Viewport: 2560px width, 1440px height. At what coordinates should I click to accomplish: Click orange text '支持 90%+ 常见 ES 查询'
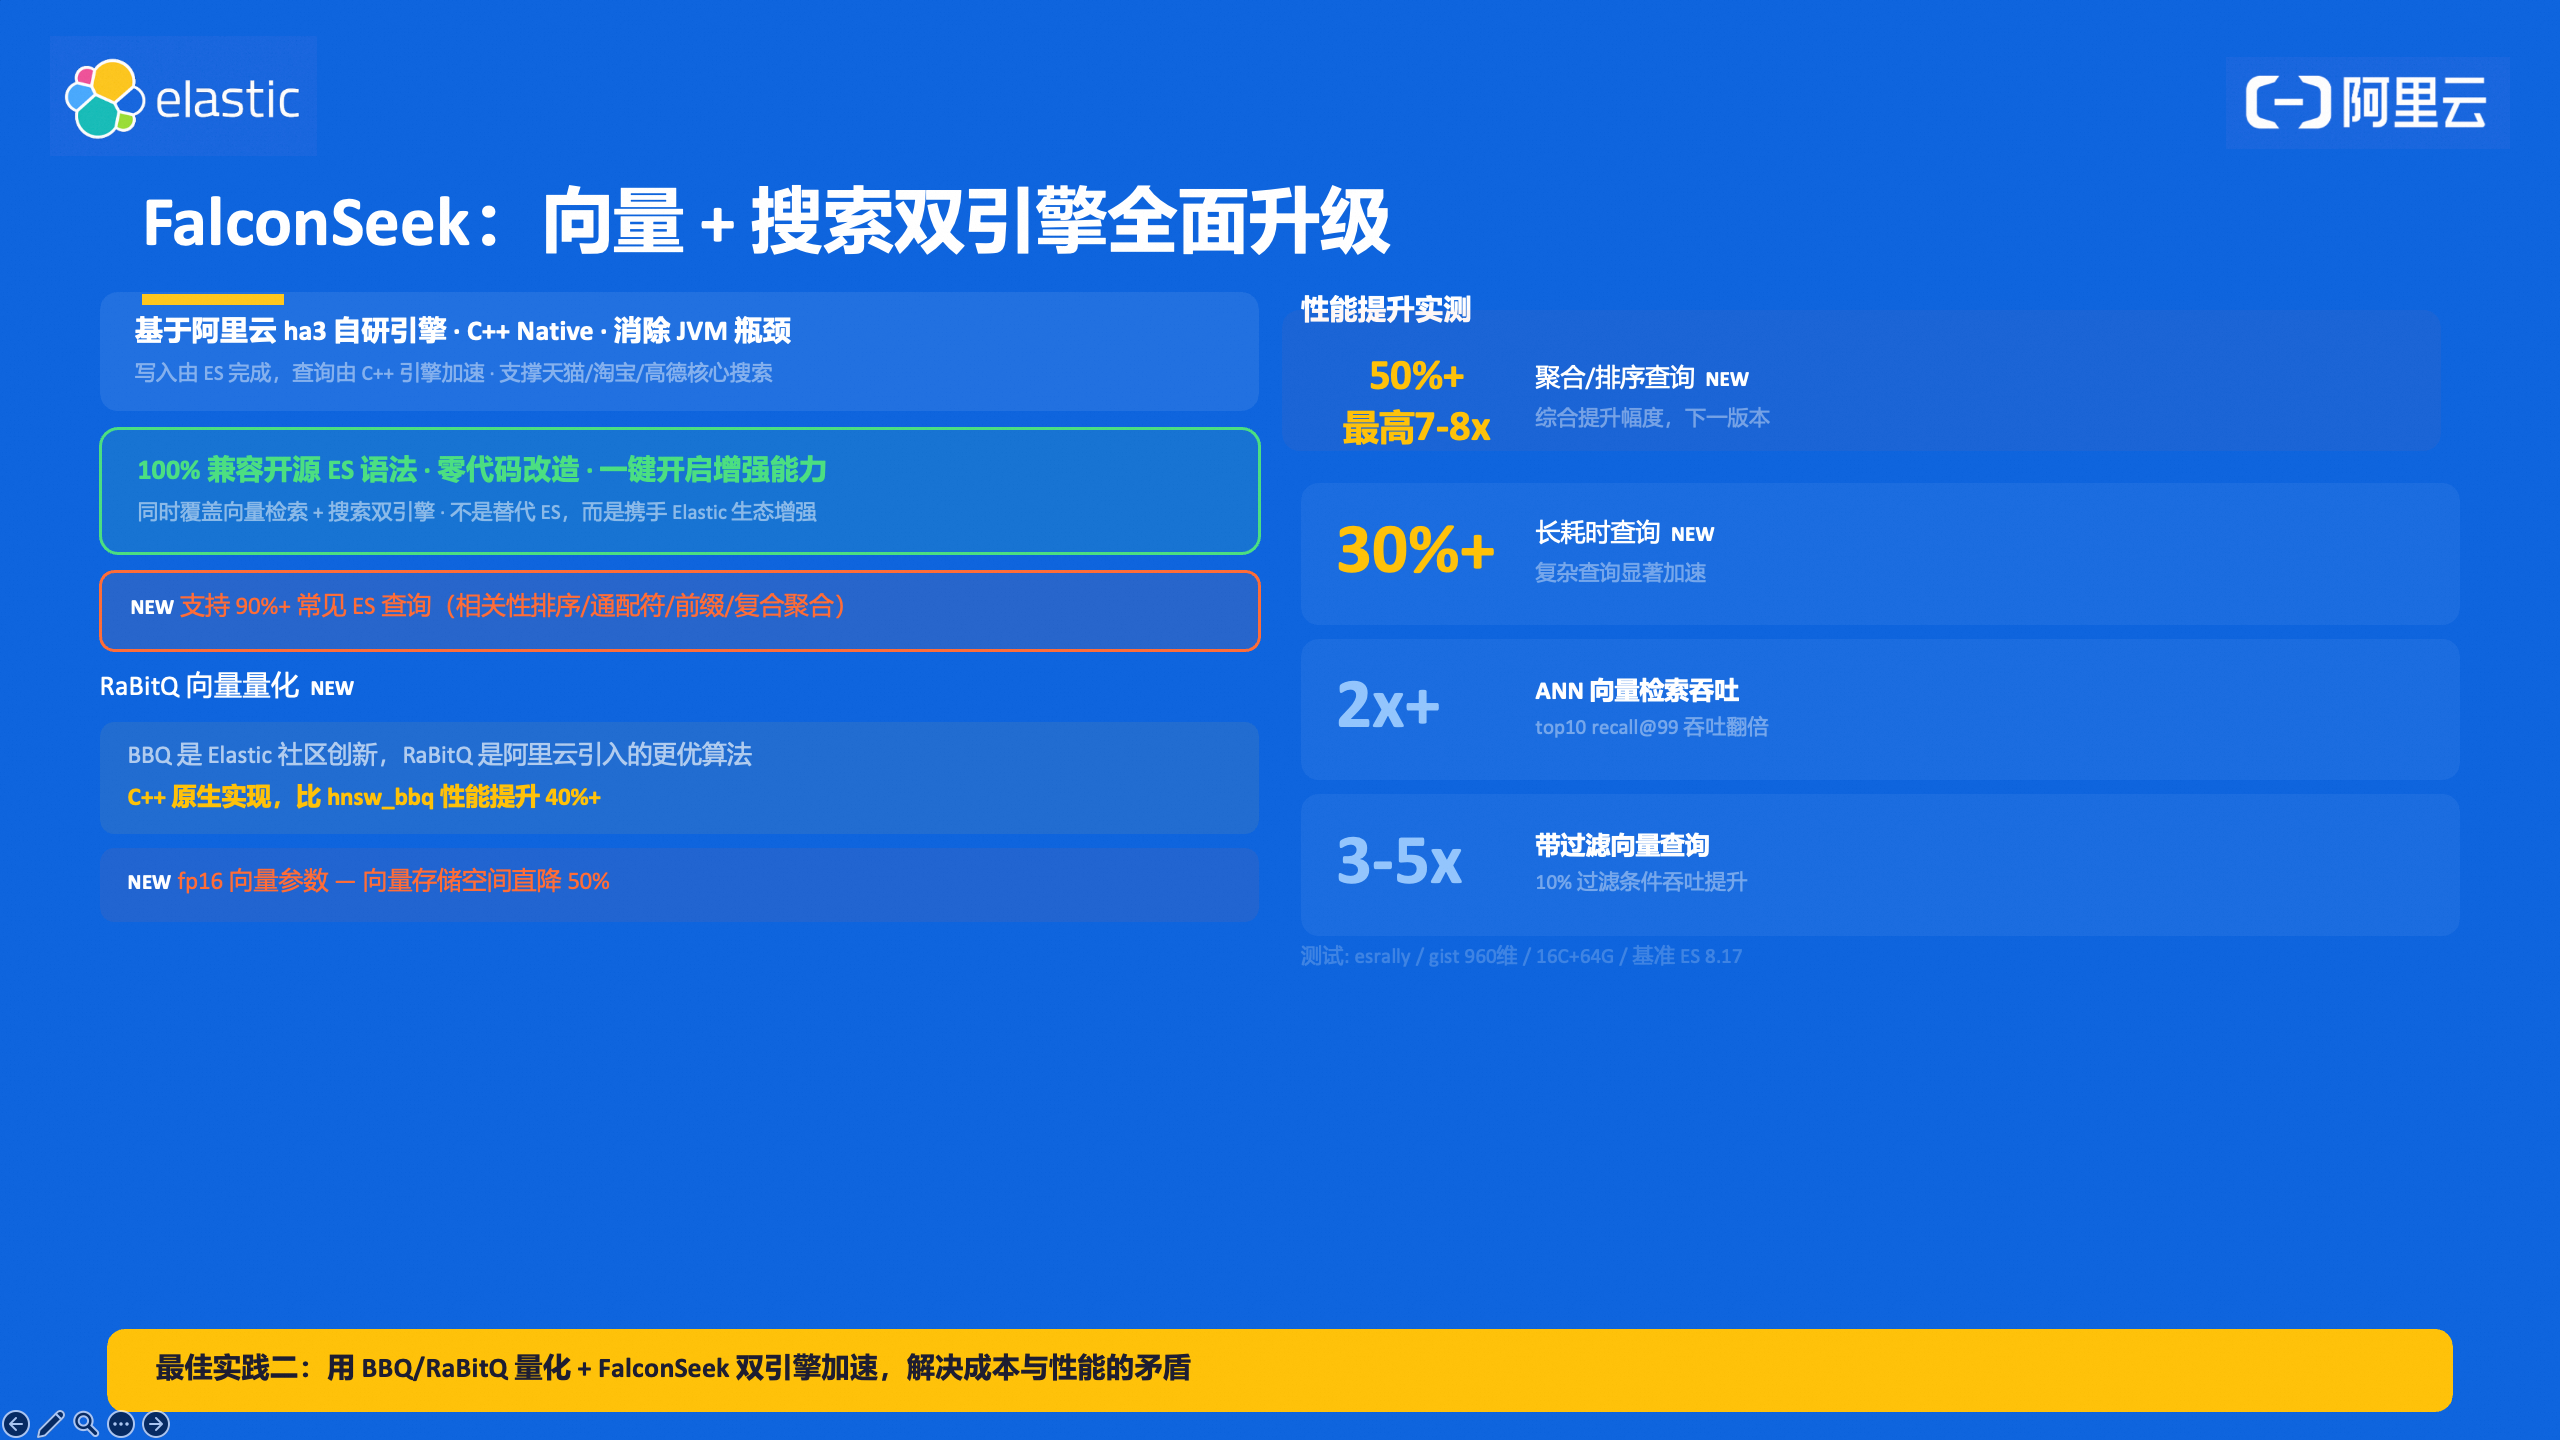click(305, 606)
